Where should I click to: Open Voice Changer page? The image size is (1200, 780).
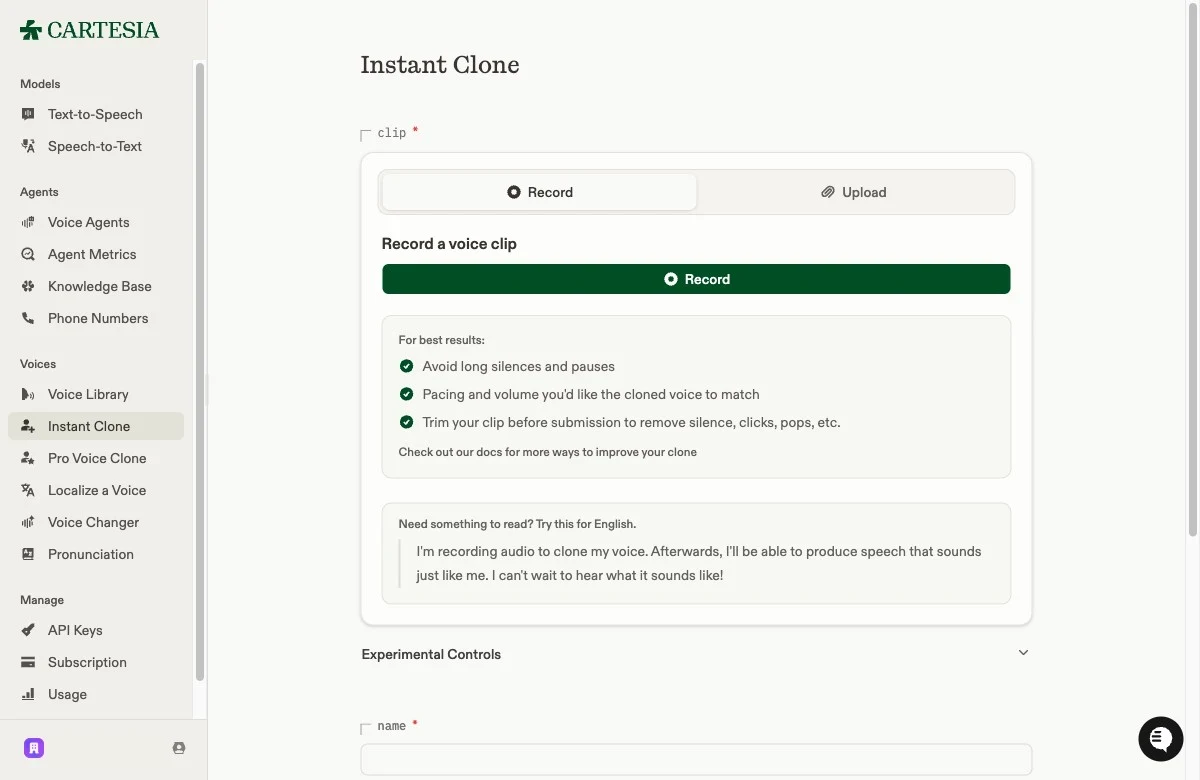(96, 522)
